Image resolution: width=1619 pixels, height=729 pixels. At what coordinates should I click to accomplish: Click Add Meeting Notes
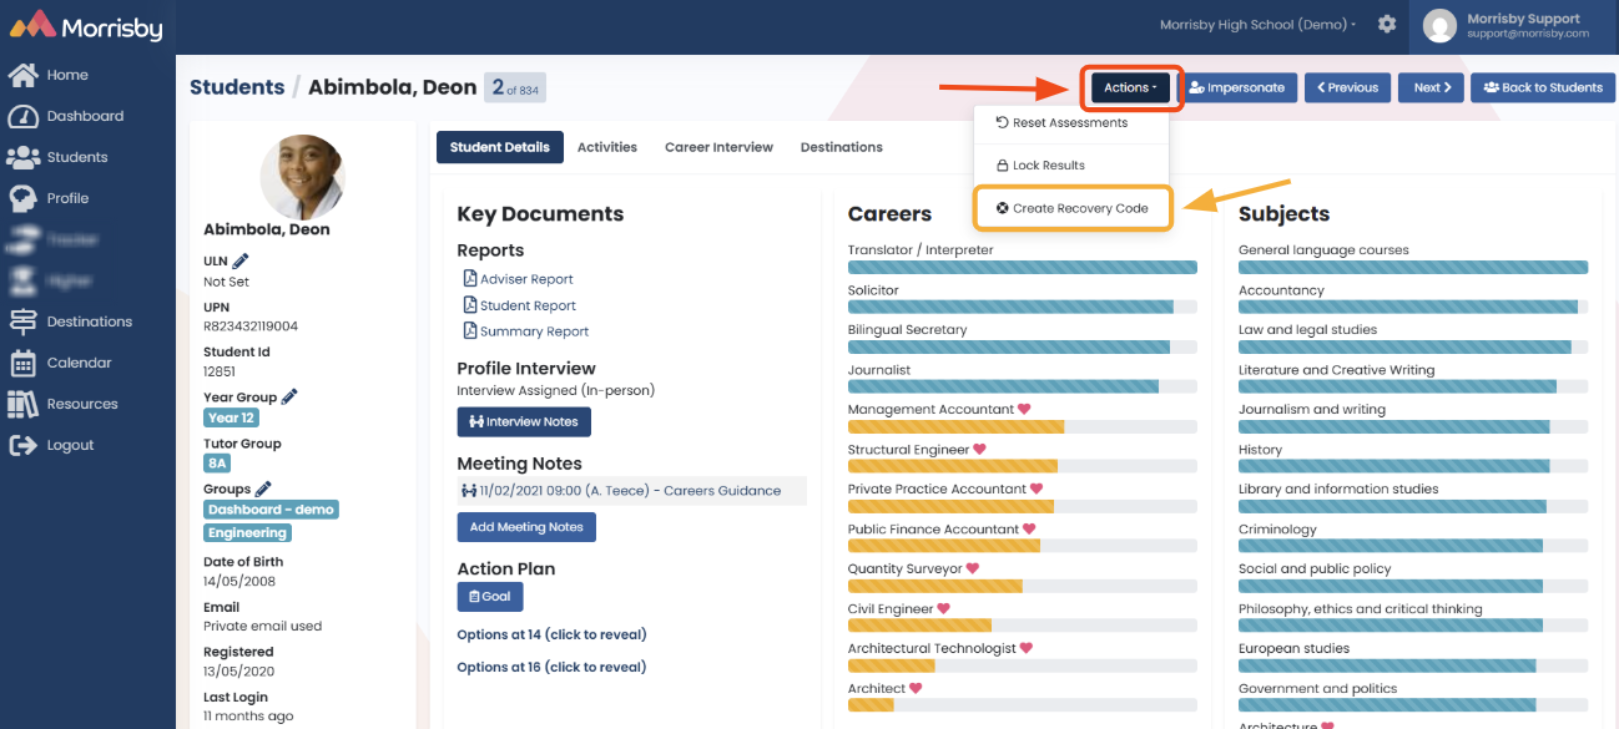526,527
